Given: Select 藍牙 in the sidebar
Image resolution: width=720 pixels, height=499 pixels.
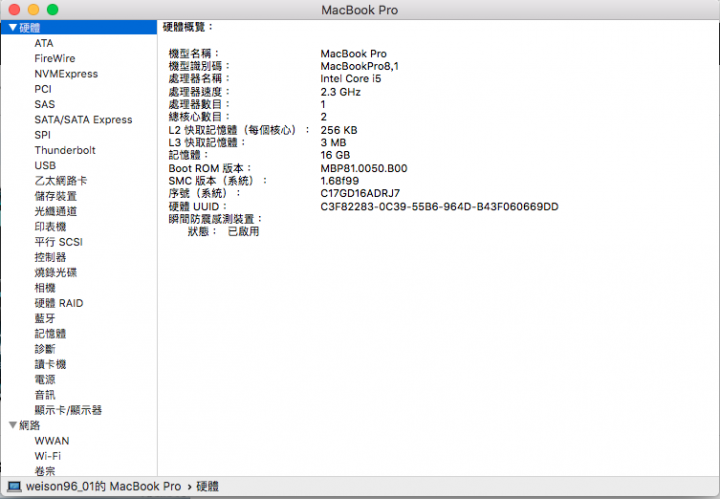Looking at the screenshot, I should click(x=45, y=318).
